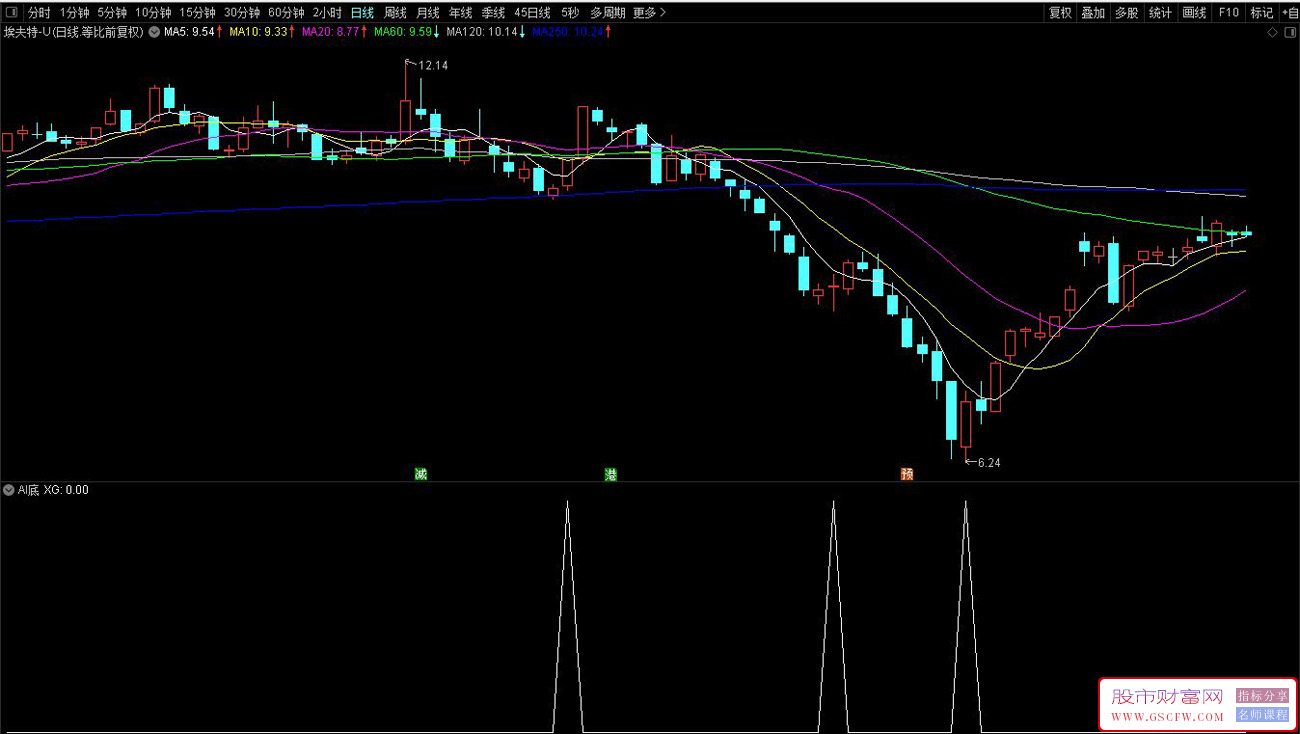This screenshot has width=1300, height=734.
Task: Click the MA10: 9.33 indicator label
Action: click(258, 32)
